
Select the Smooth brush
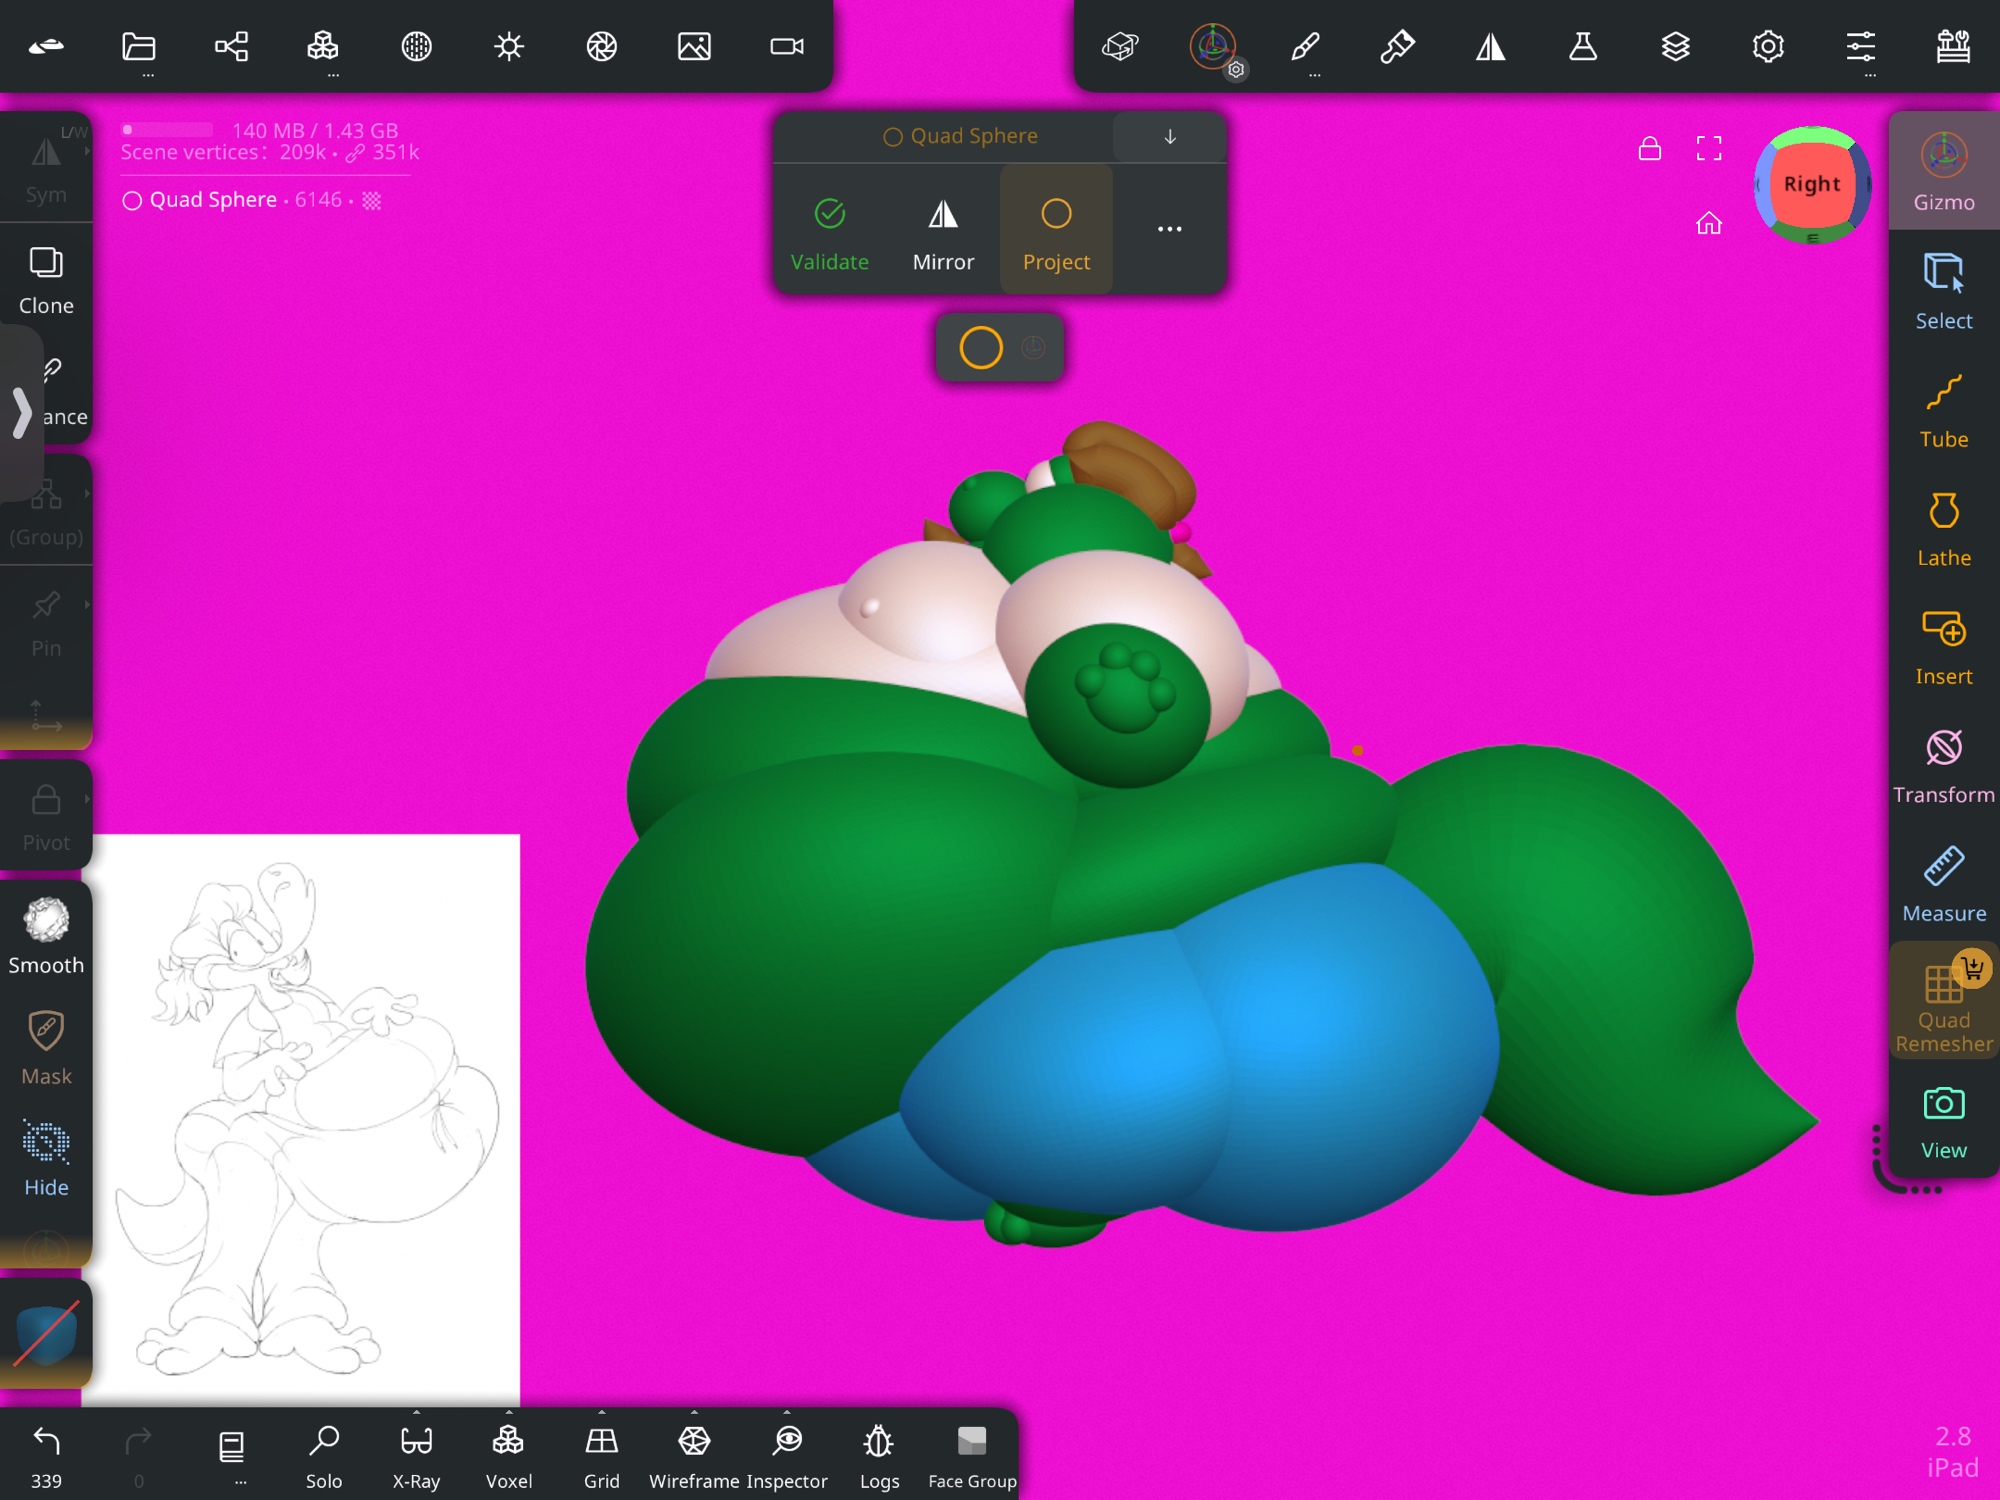tap(46, 936)
